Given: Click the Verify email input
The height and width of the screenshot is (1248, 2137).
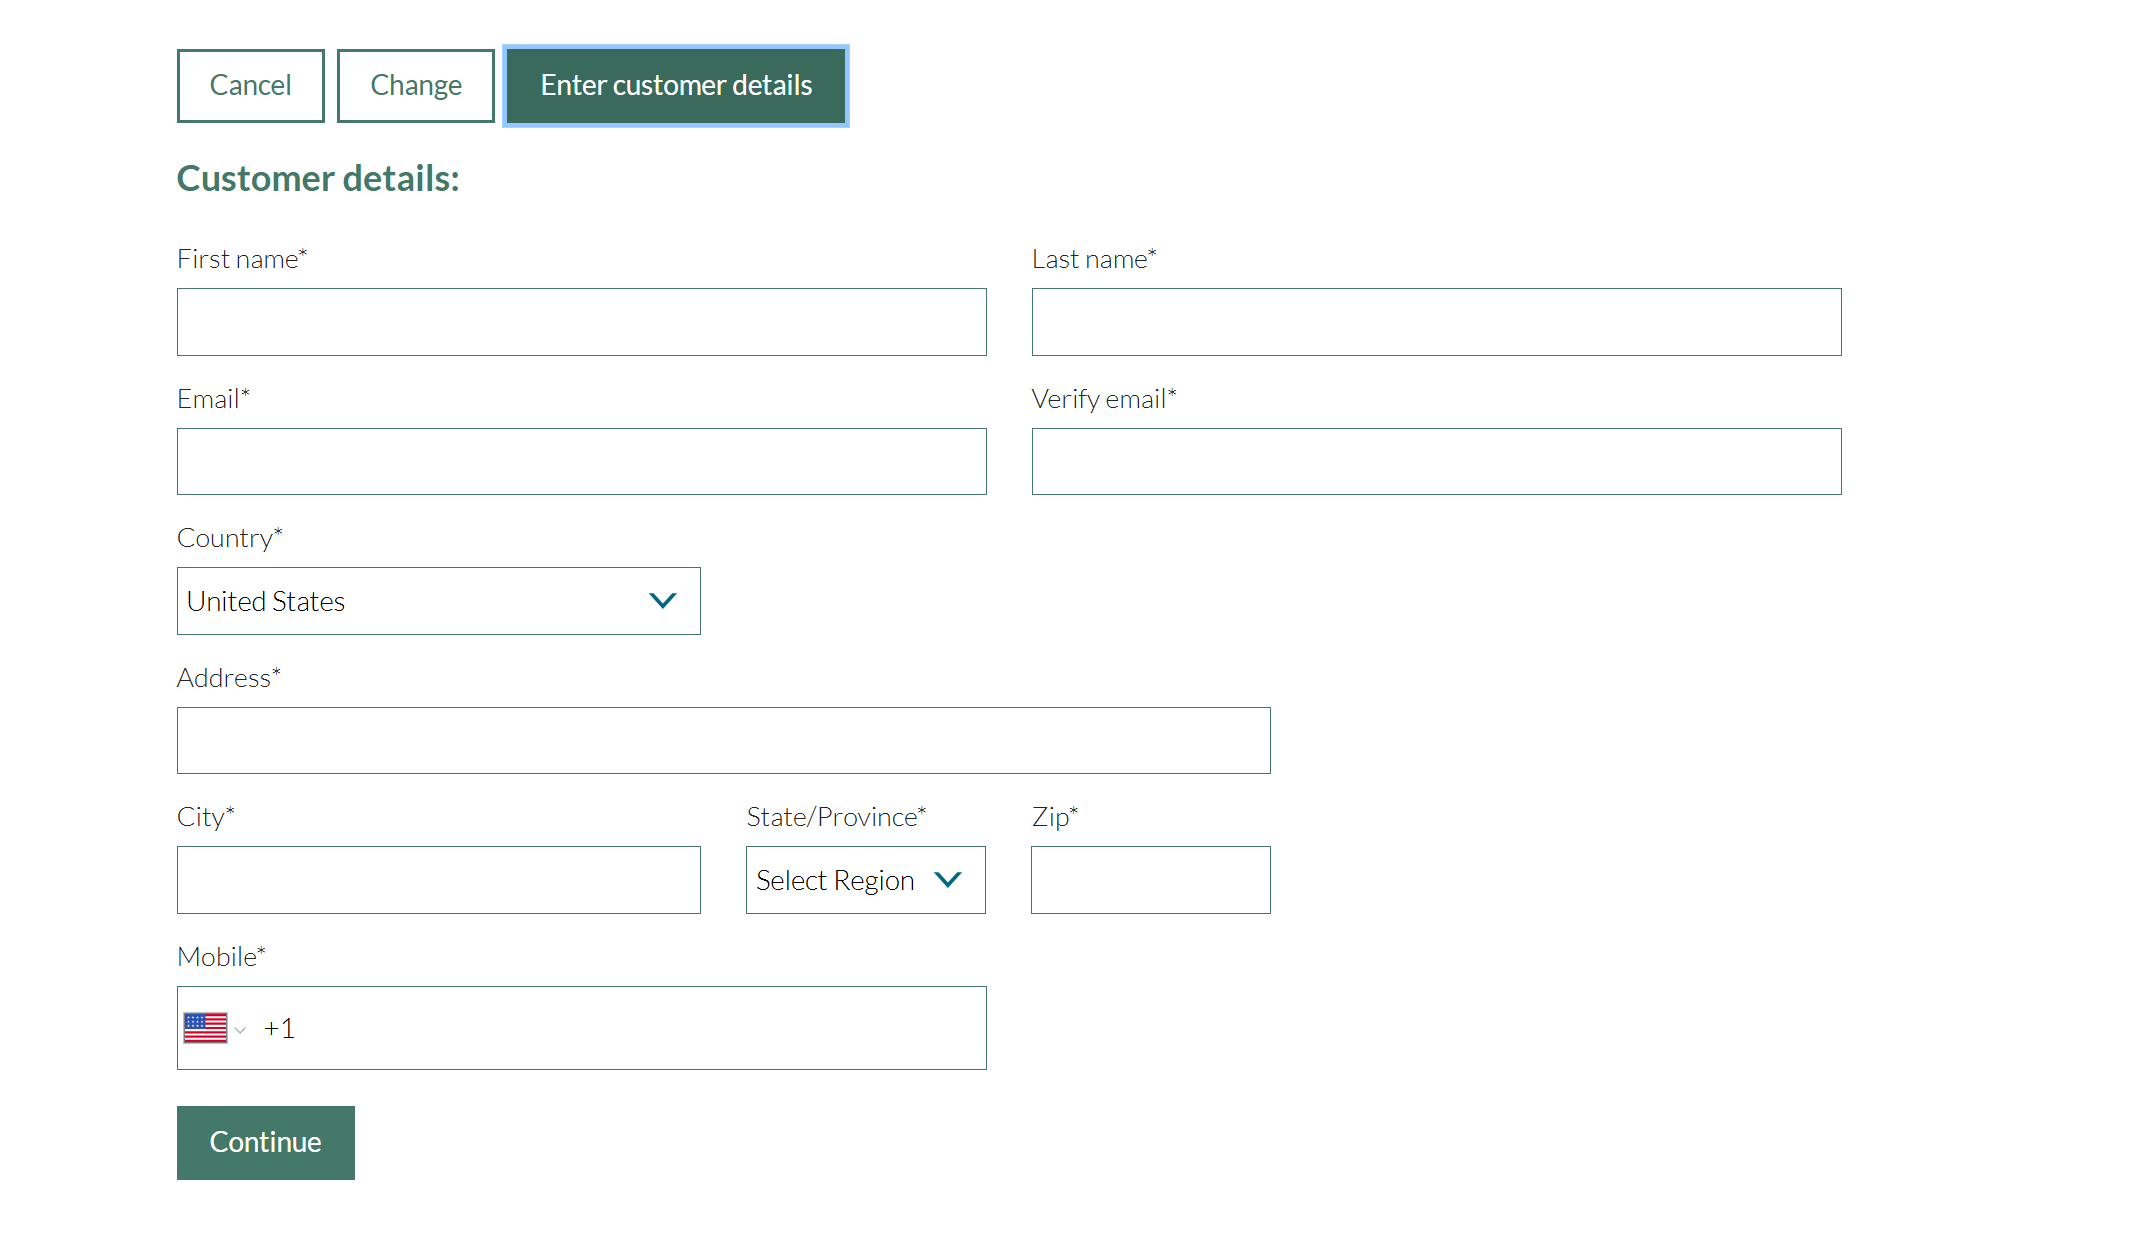Looking at the screenshot, I should (1436, 462).
